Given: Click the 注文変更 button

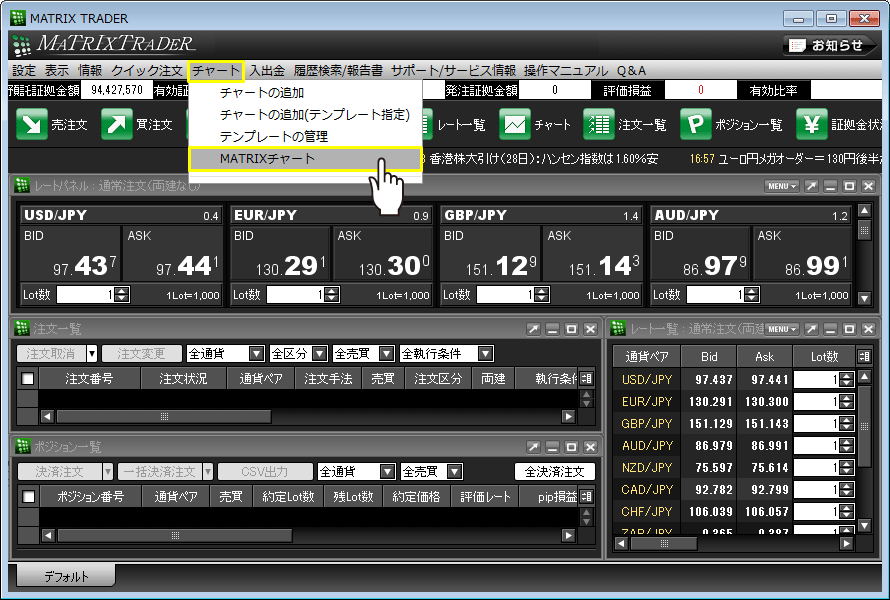Looking at the screenshot, I should coord(141,354).
